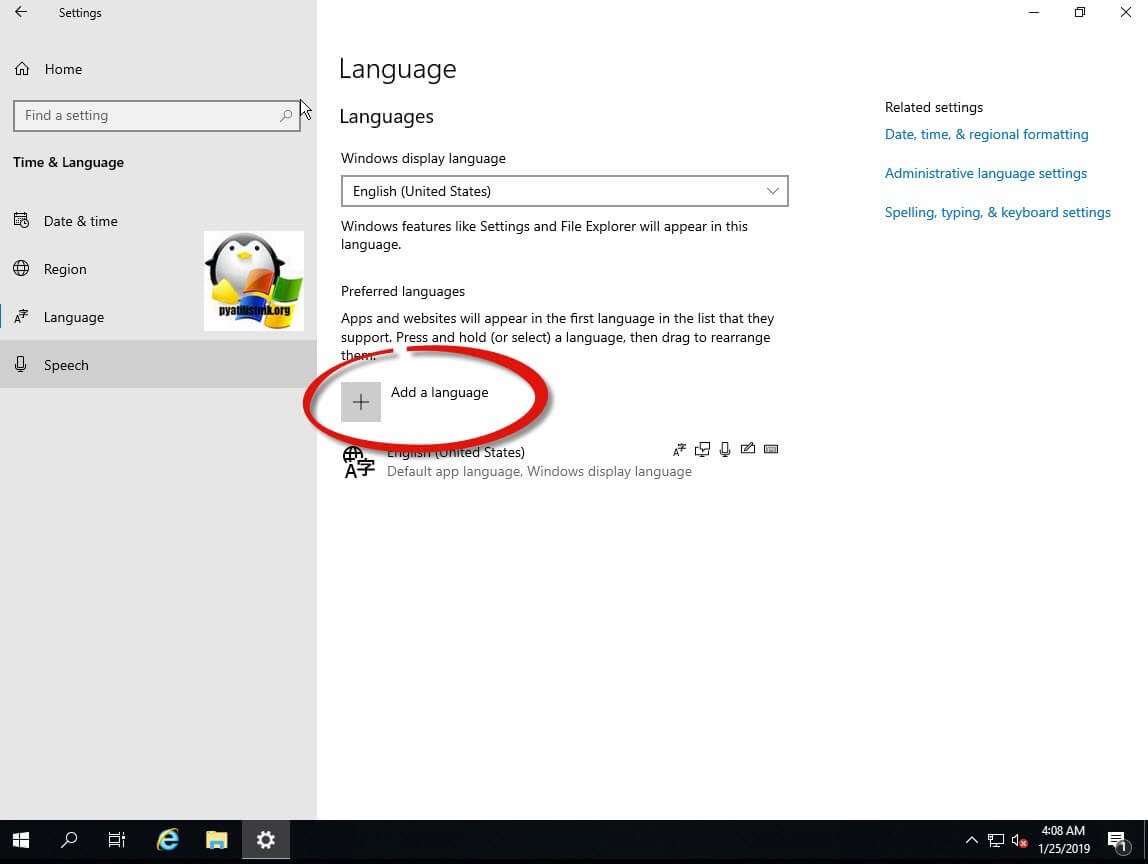Image resolution: width=1148 pixels, height=864 pixels.
Task: Open the notification action center icon
Action: 1118,841
